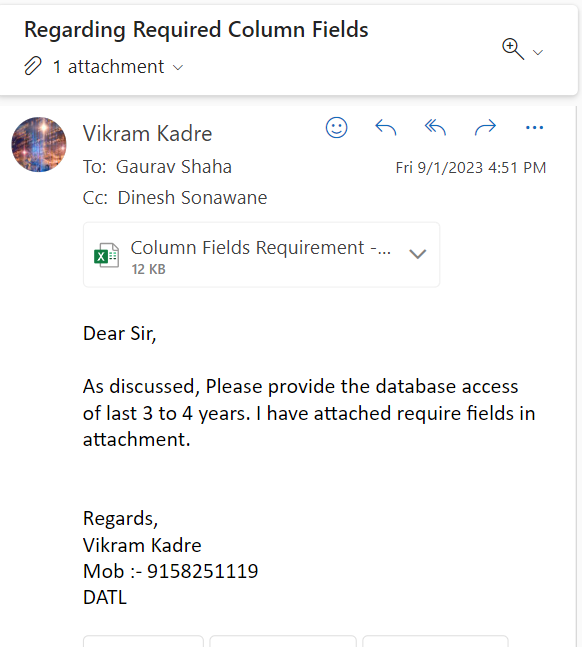
Task: Forward the email message
Action: 485,128
